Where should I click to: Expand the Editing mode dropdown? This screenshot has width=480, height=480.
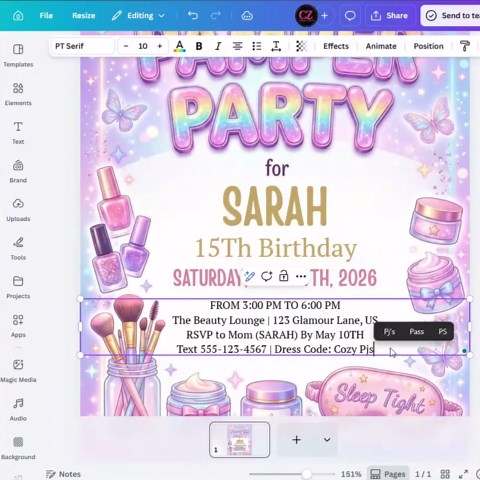point(138,16)
